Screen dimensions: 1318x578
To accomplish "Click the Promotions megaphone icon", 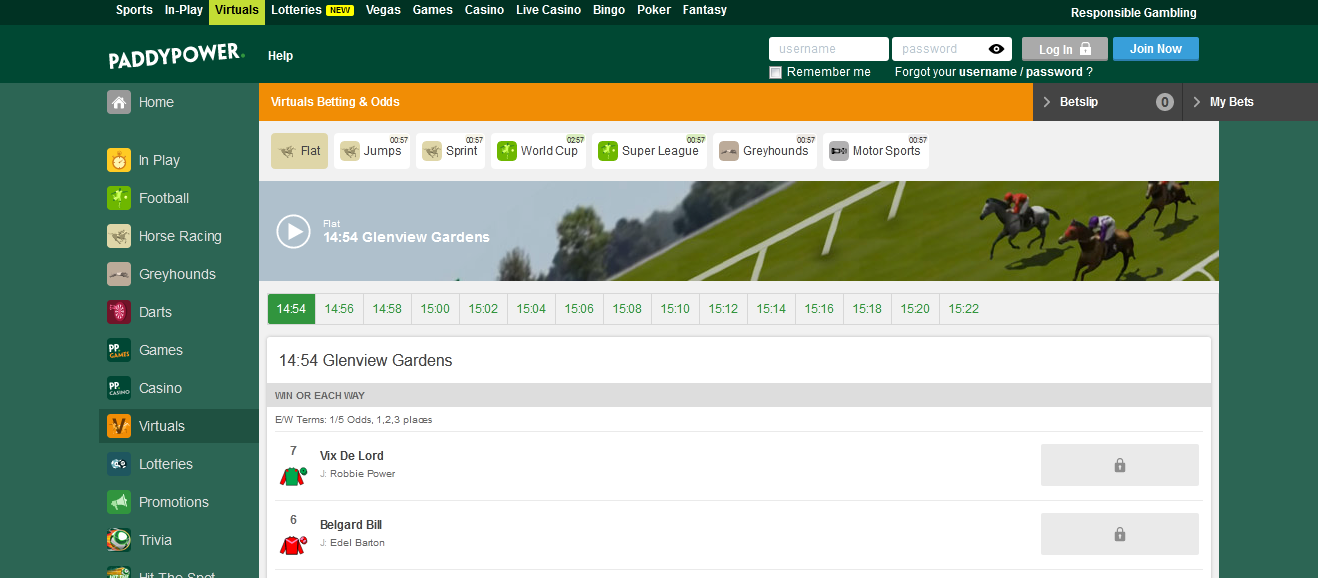I will pos(119,502).
